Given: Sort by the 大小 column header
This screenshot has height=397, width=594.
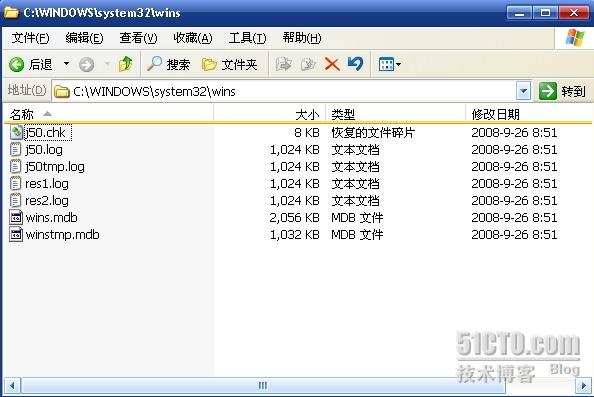Looking at the screenshot, I should 270,114.
